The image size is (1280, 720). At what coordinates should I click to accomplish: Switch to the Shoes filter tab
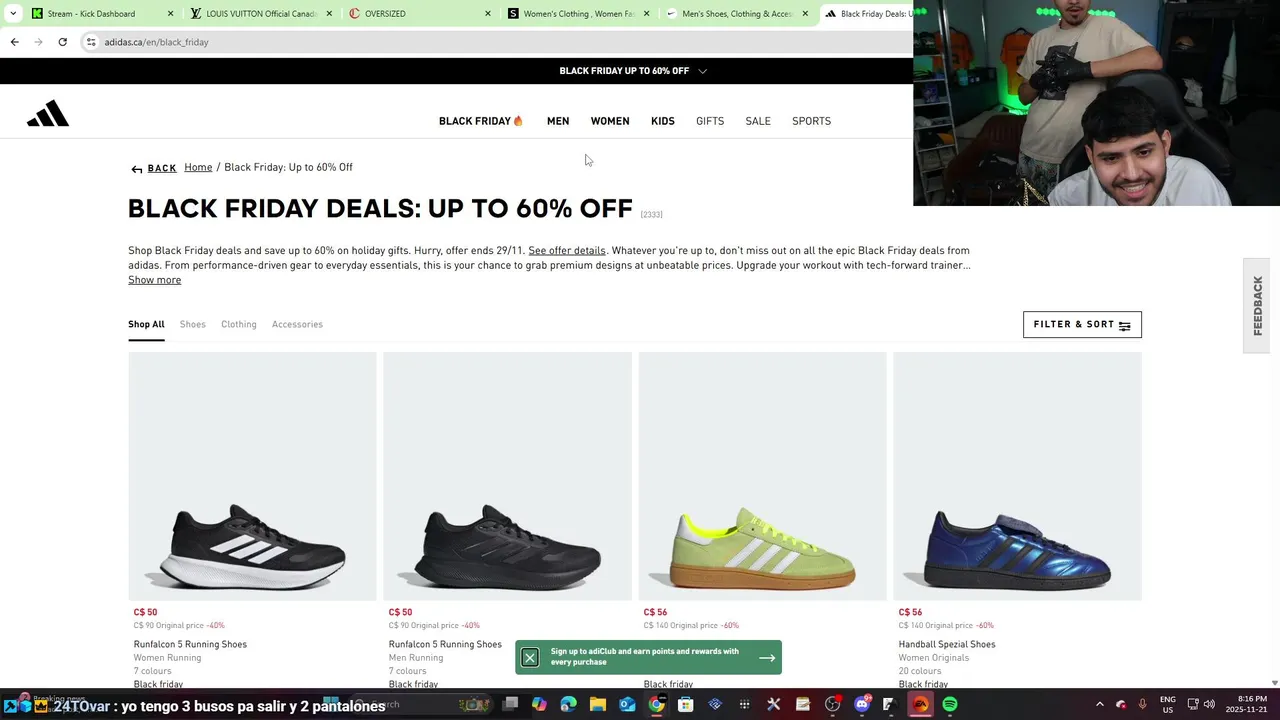pyautogui.click(x=193, y=324)
